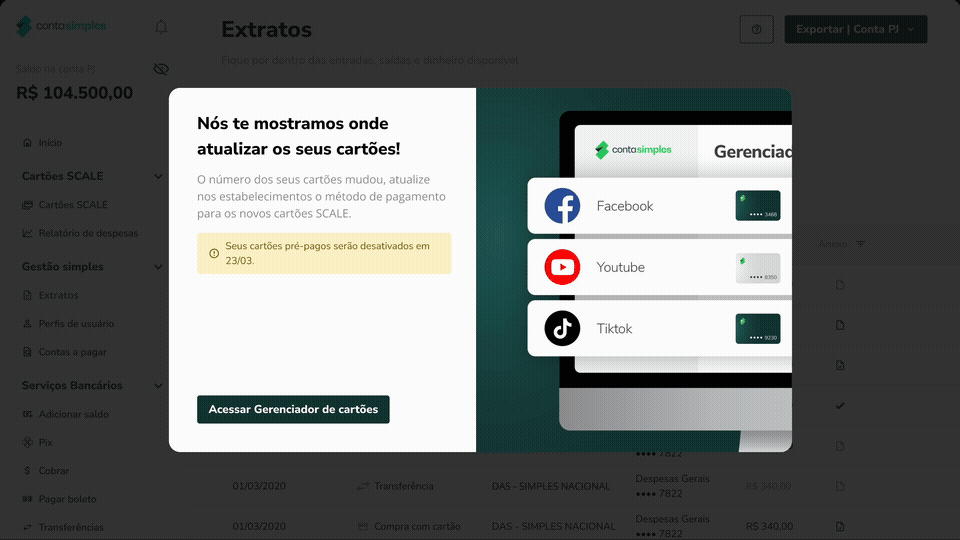Viewport: 960px width, 540px height.
Task: Click the dollar icon beside Cobrar
Action: point(27,471)
